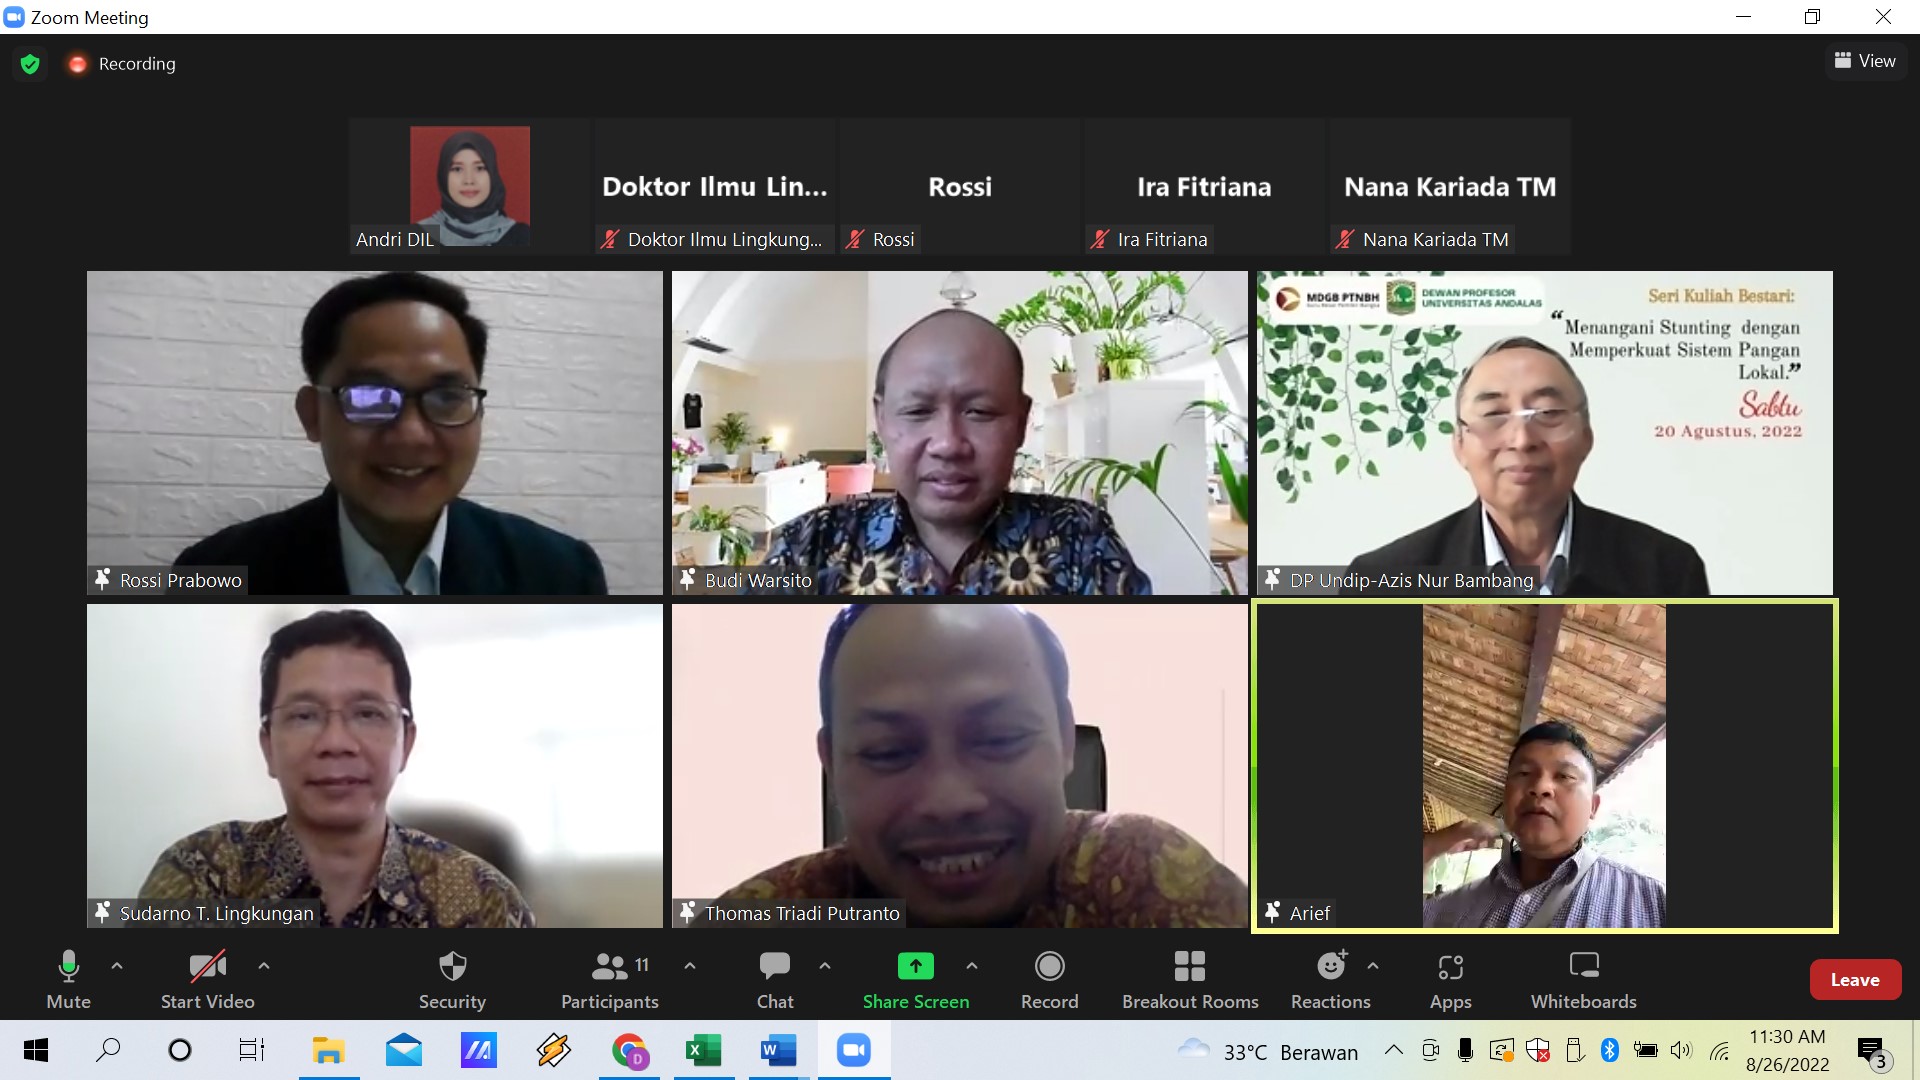Toggle Start Video camera

pyautogui.click(x=207, y=979)
